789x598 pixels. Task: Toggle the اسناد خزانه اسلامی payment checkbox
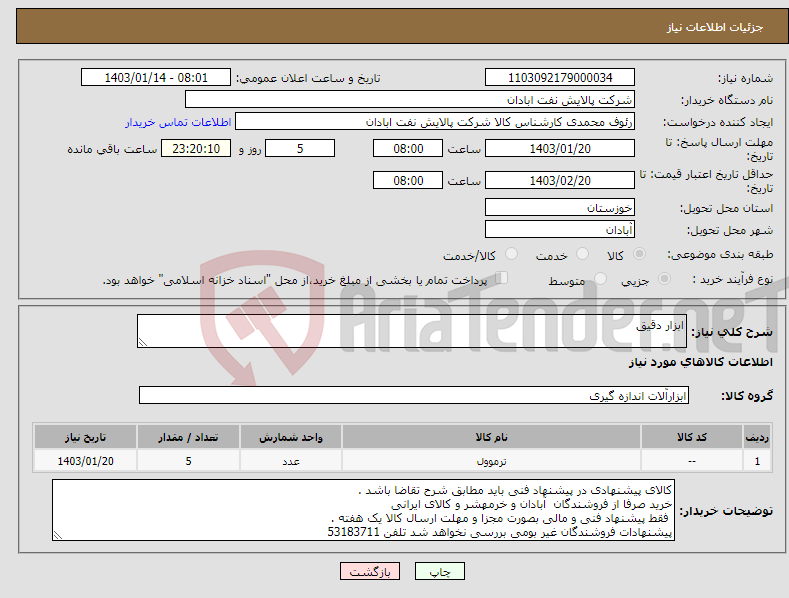coord(502,277)
